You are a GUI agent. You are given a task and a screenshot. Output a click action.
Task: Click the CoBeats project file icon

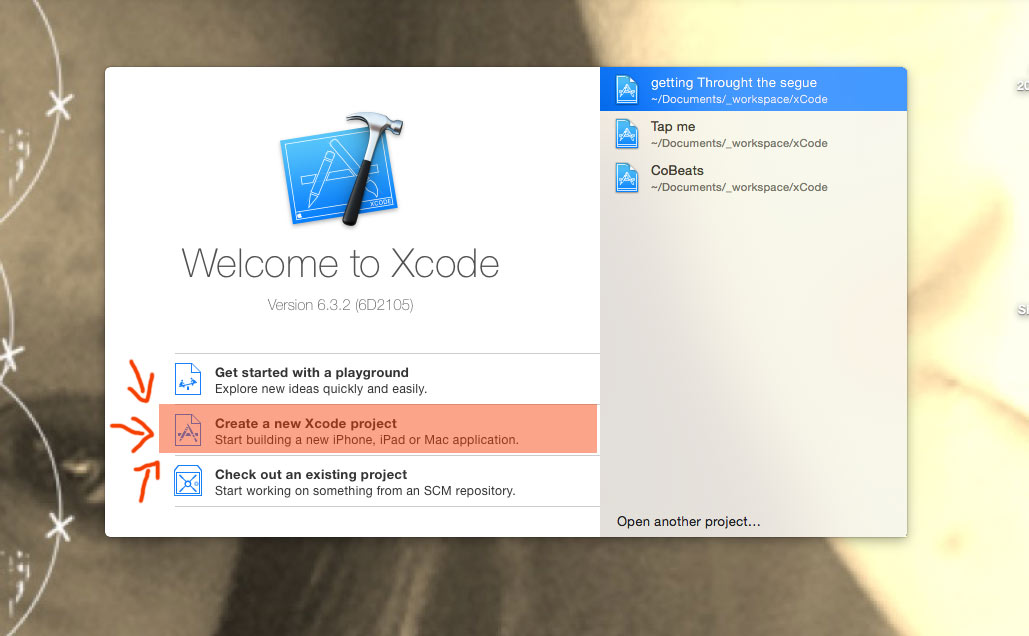pos(625,177)
